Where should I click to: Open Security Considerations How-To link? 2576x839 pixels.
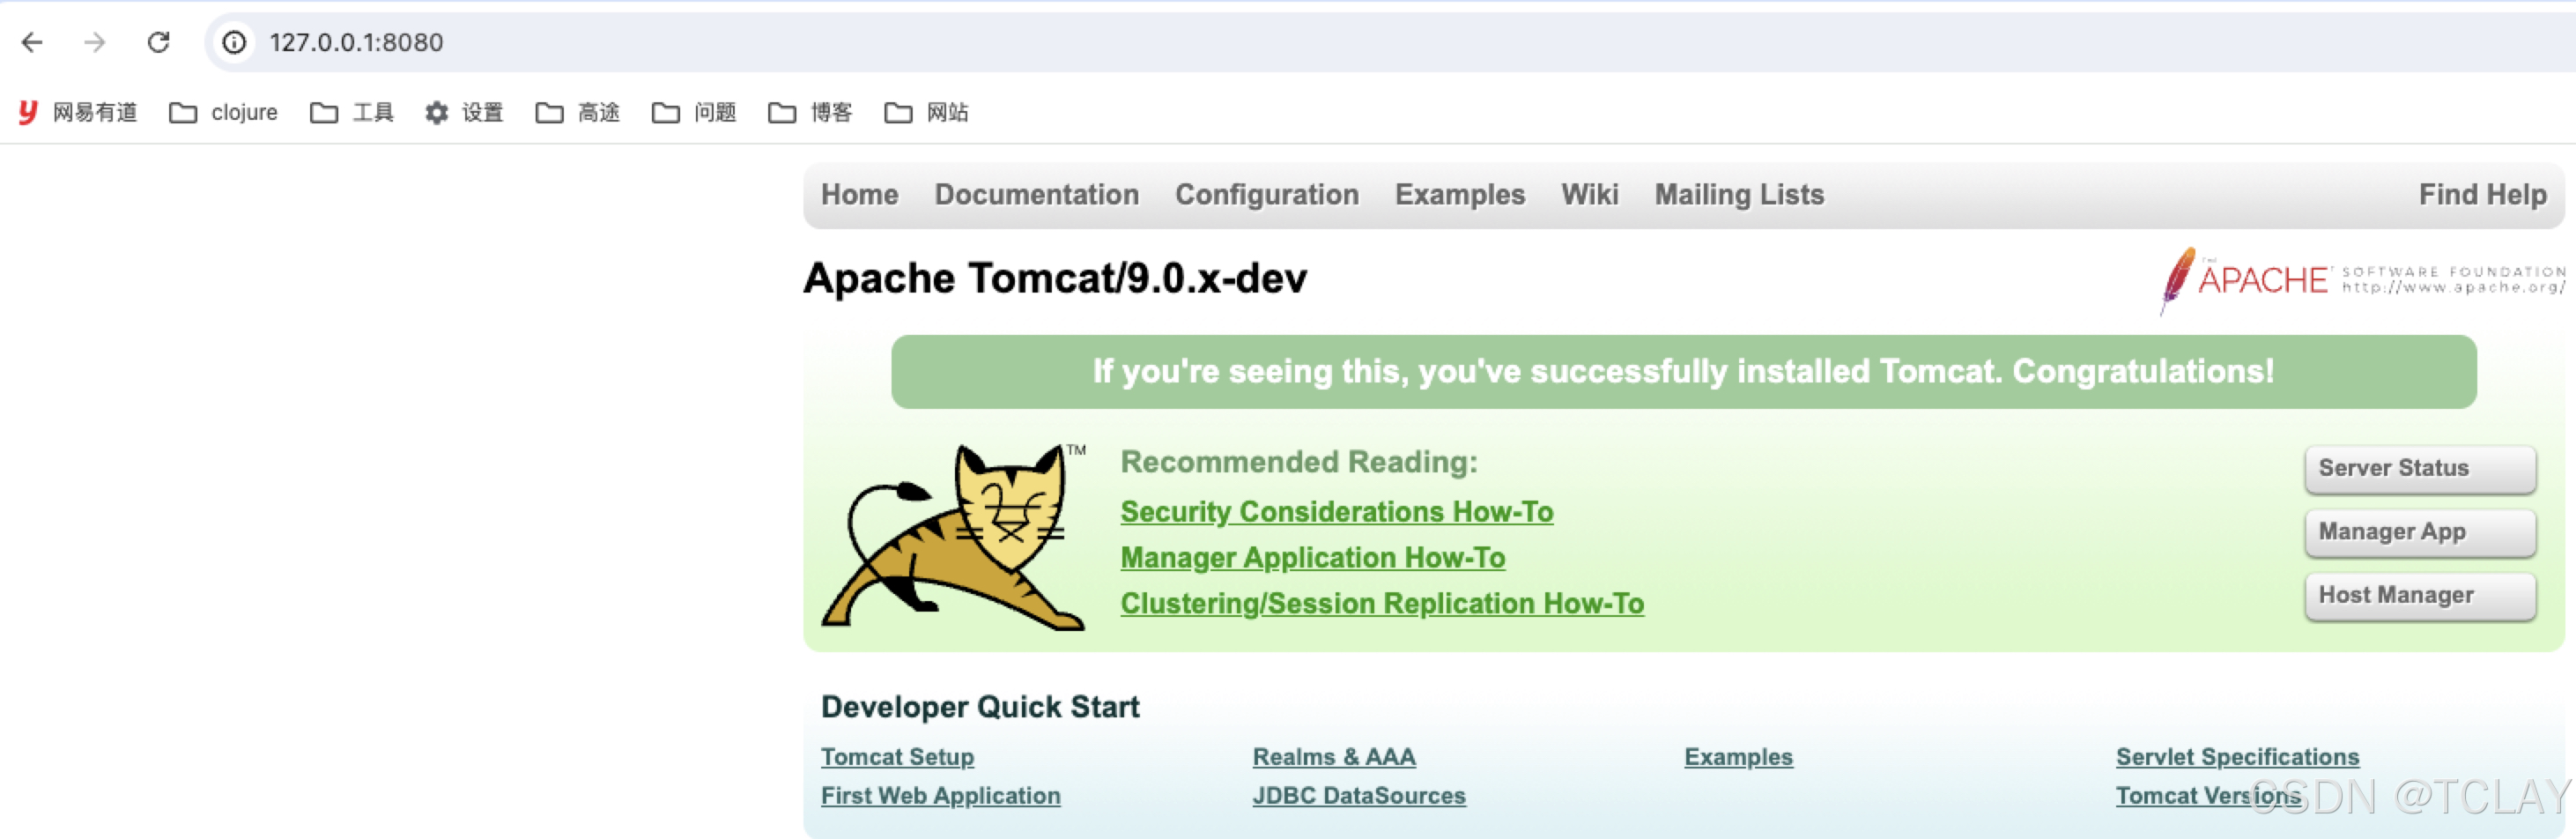[1337, 511]
